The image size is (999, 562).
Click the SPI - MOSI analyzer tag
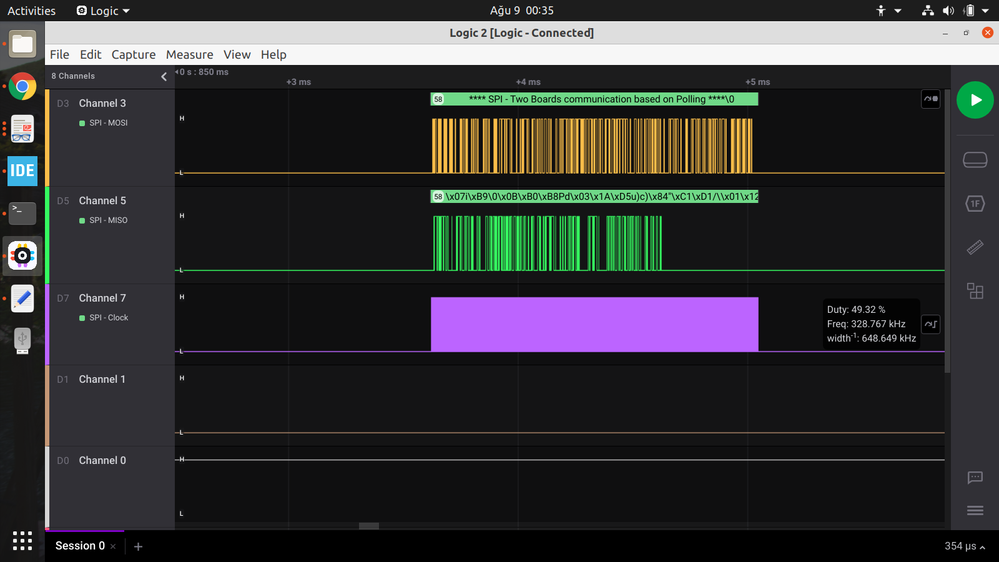103,123
